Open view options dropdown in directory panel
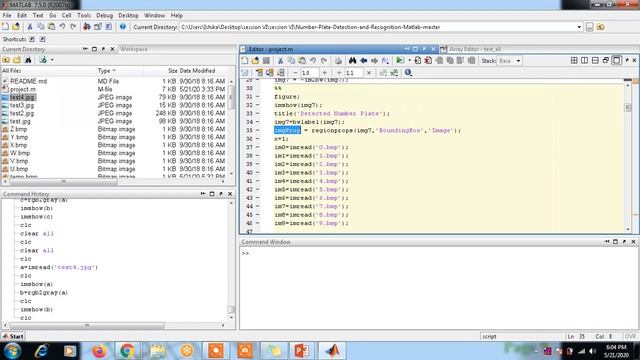The height and width of the screenshot is (360, 640). click(x=52, y=60)
